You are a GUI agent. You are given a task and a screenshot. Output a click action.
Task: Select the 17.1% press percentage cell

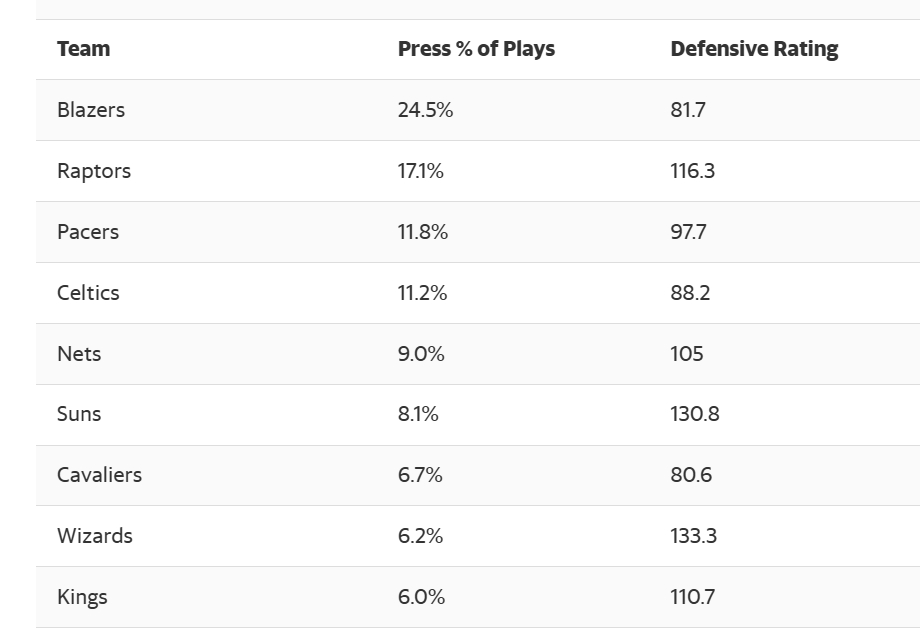pyautogui.click(x=420, y=171)
